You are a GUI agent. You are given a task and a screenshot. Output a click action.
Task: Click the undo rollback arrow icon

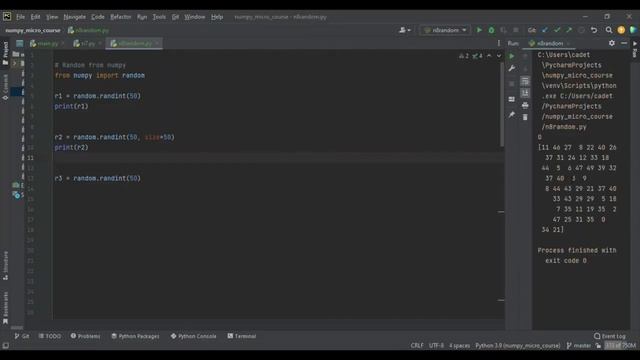point(594,30)
